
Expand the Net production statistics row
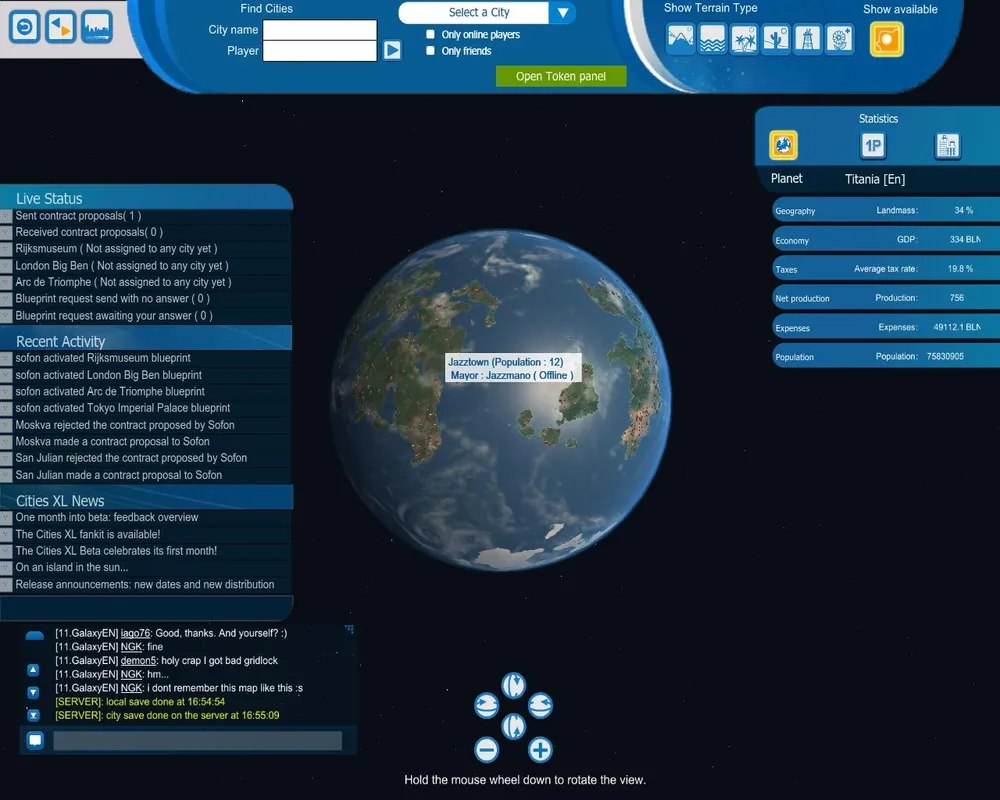tap(885, 298)
